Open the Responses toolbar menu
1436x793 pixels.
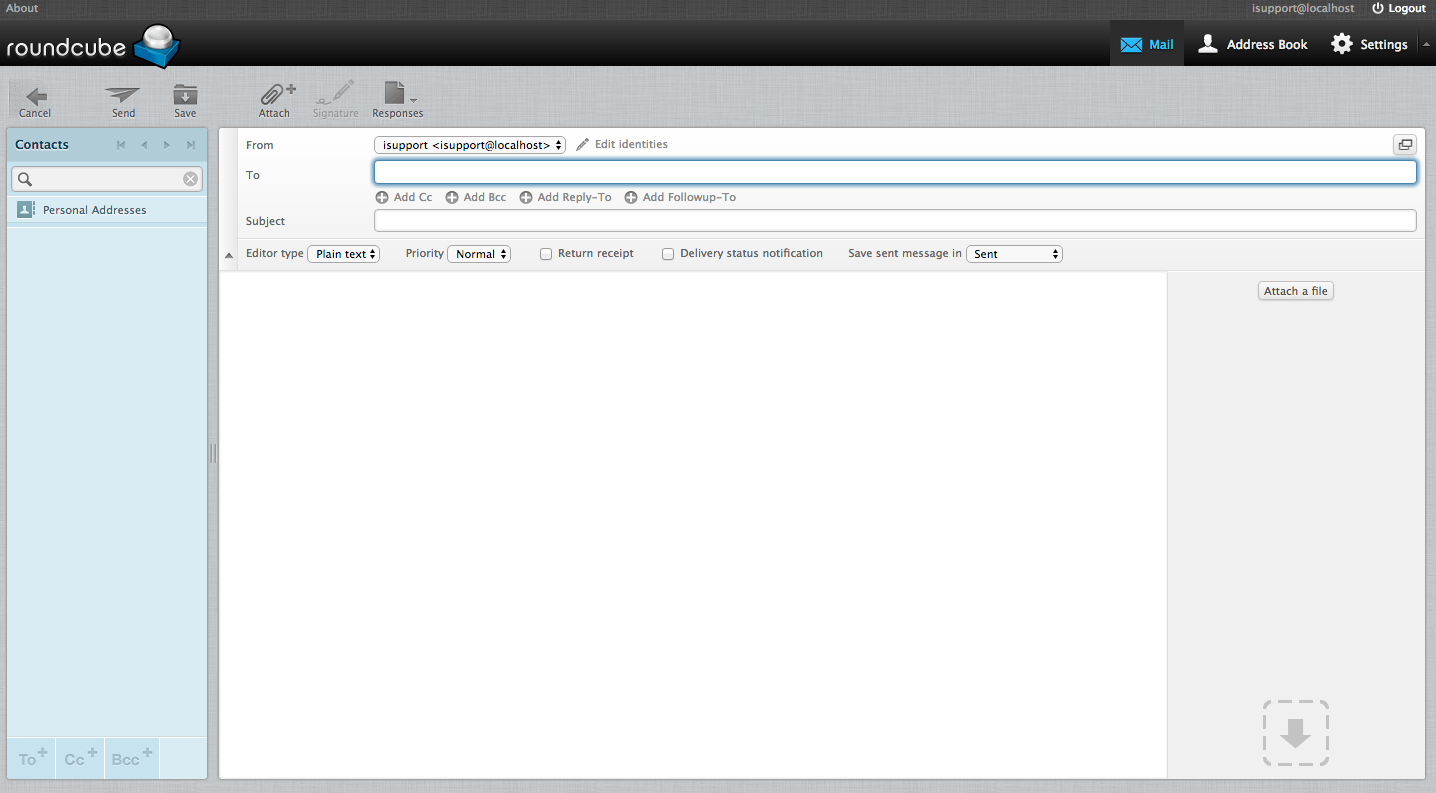(397, 97)
